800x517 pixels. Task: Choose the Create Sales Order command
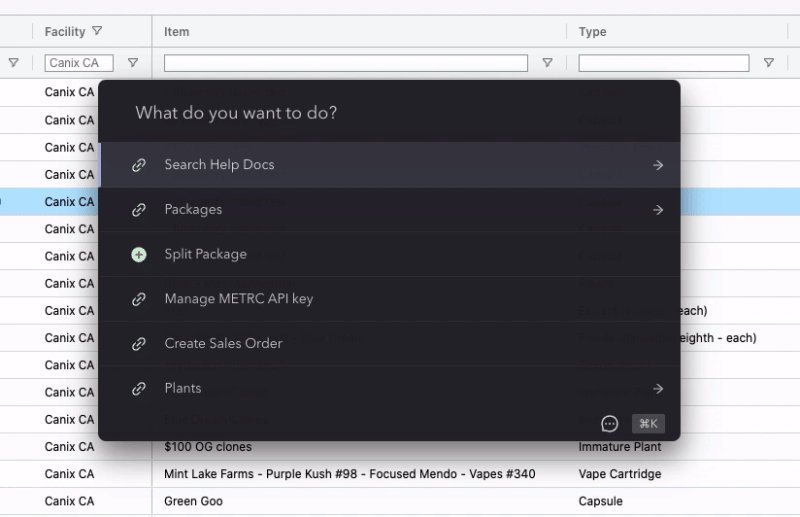(x=389, y=344)
